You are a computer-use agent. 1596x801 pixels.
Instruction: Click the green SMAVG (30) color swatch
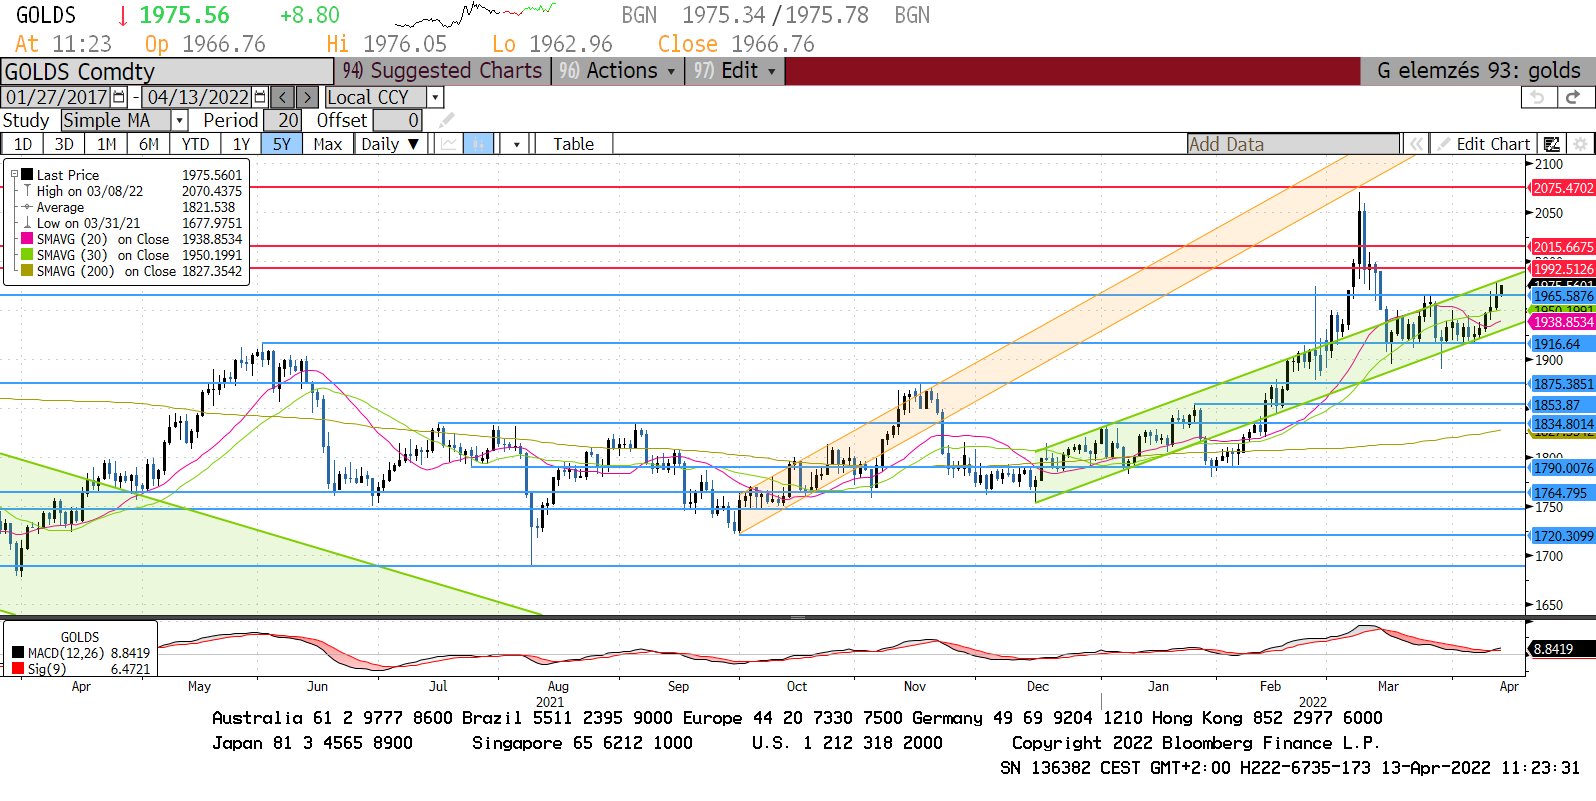27,254
